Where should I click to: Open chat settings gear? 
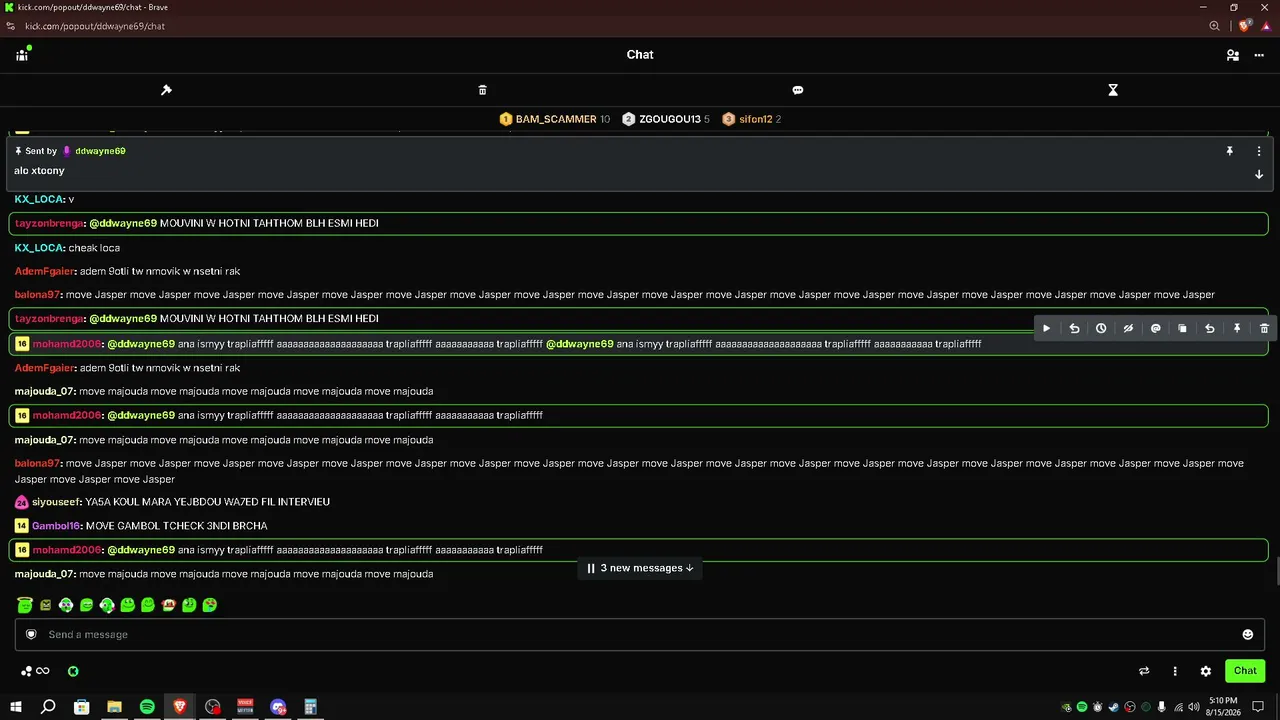[x=1206, y=671]
